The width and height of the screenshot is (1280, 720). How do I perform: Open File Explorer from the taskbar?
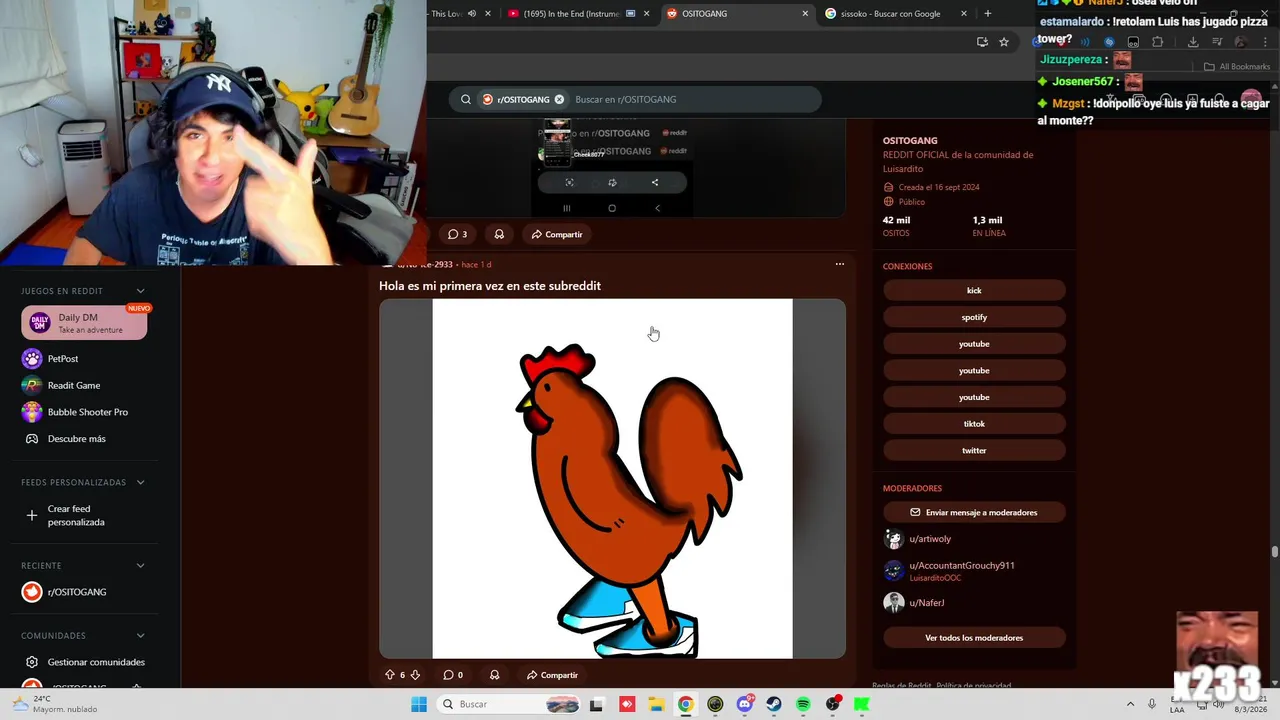click(x=656, y=704)
